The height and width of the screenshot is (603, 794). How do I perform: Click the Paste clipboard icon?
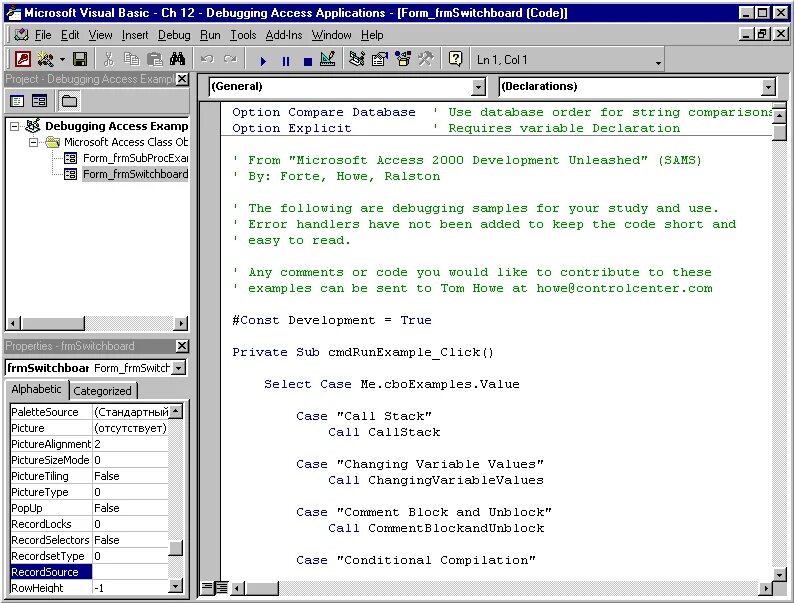(x=154, y=59)
